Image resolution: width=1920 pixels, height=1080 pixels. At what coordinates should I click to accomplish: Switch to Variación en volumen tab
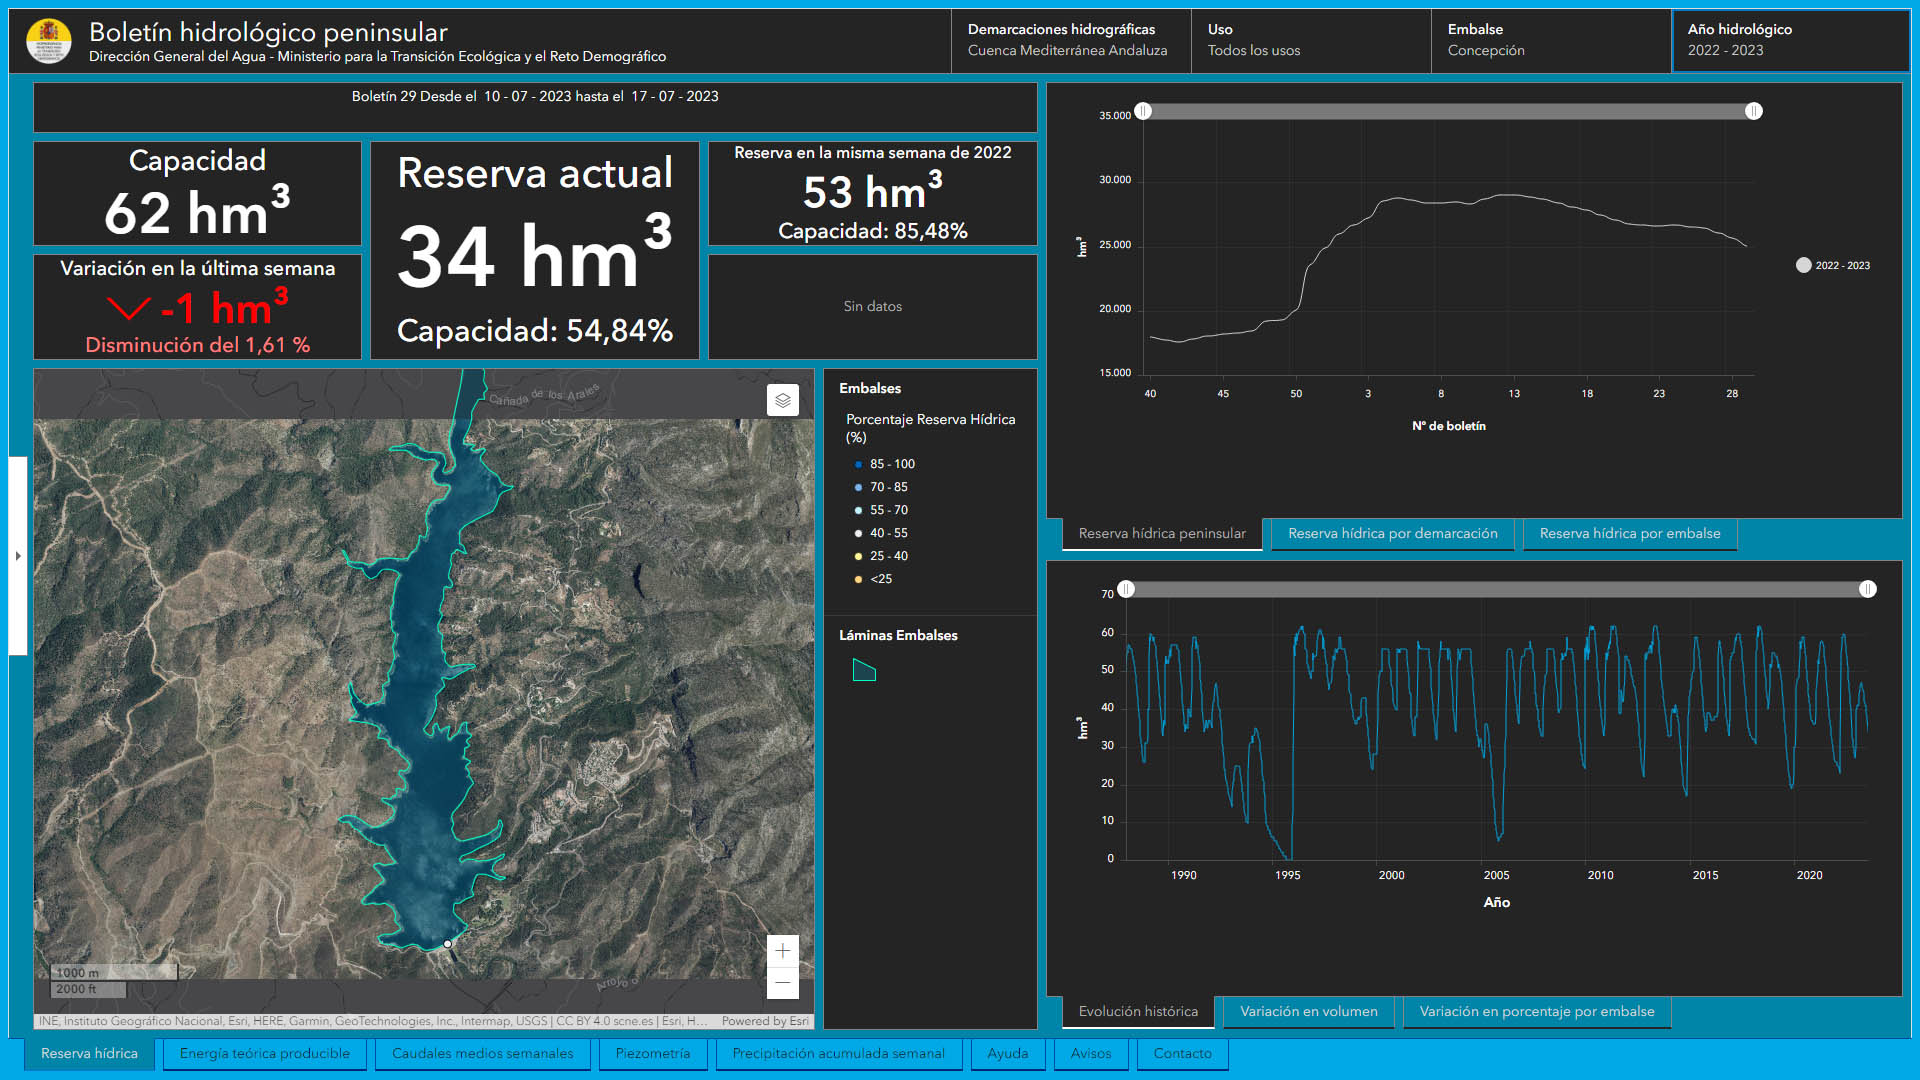click(1308, 1012)
